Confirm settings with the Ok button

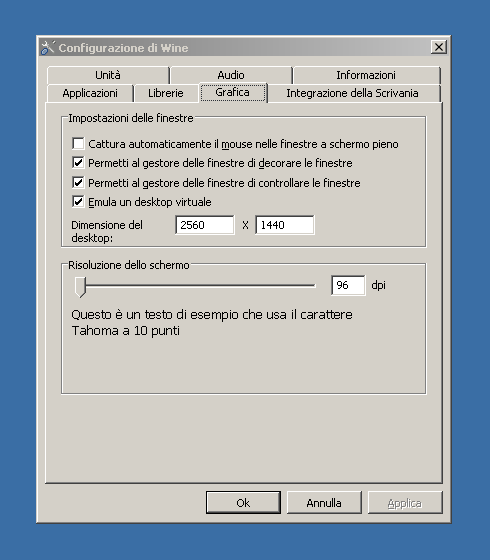click(x=243, y=503)
